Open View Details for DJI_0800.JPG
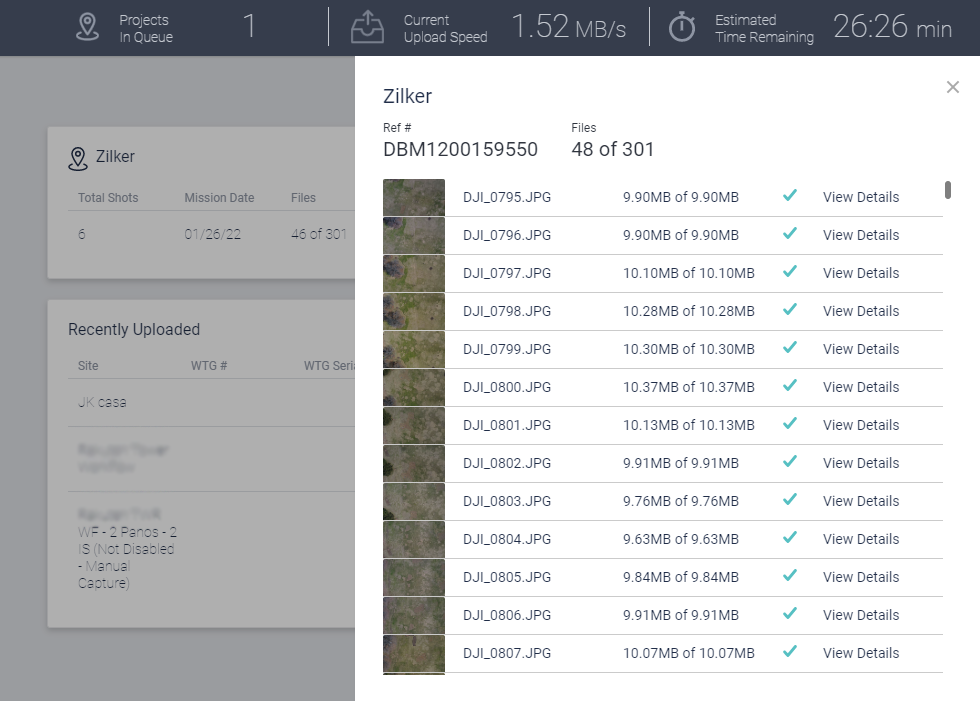The height and width of the screenshot is (701, 980). (861, 387)
